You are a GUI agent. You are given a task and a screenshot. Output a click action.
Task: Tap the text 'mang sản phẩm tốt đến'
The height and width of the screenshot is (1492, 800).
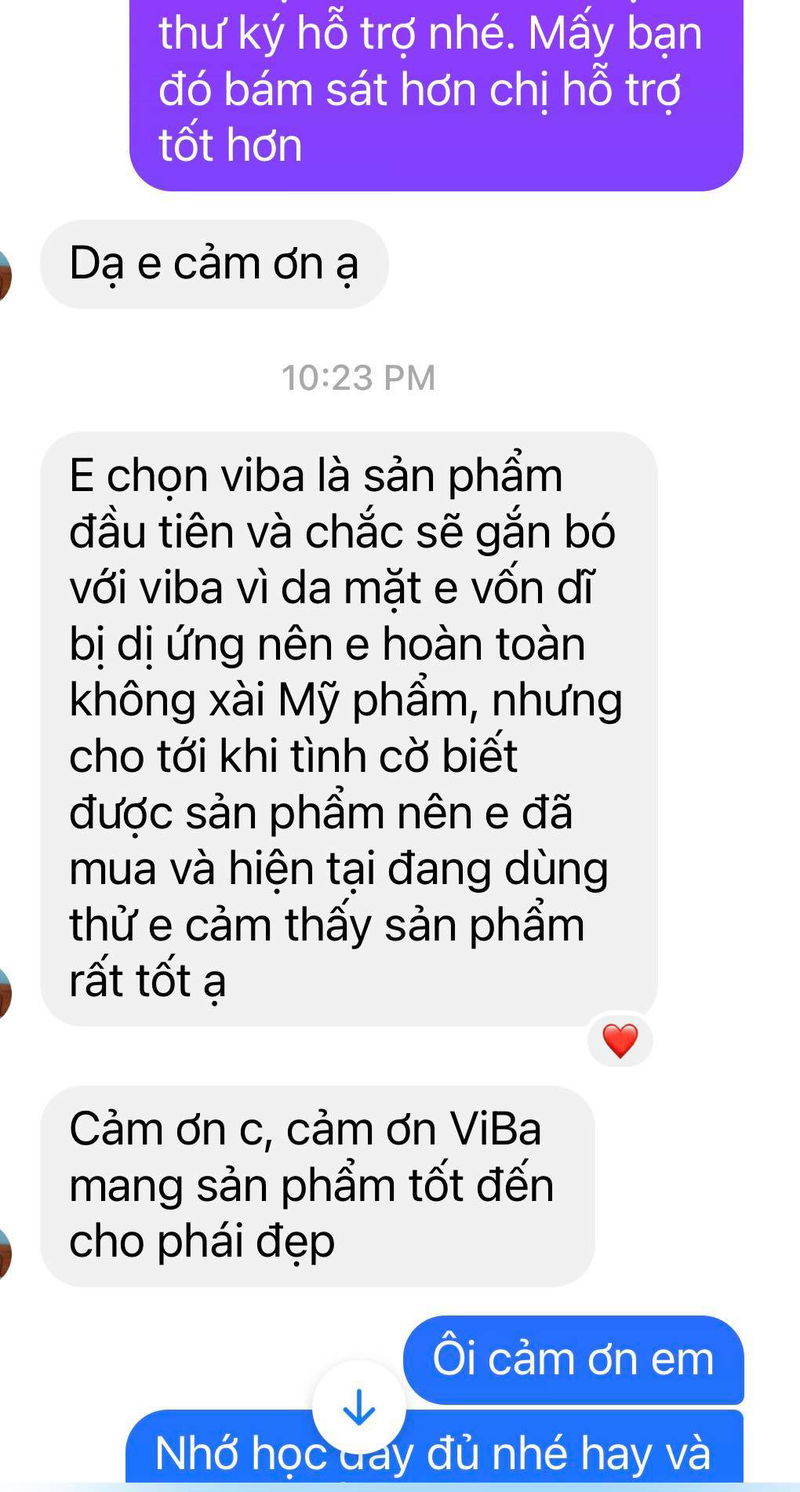pos(311,1186)
